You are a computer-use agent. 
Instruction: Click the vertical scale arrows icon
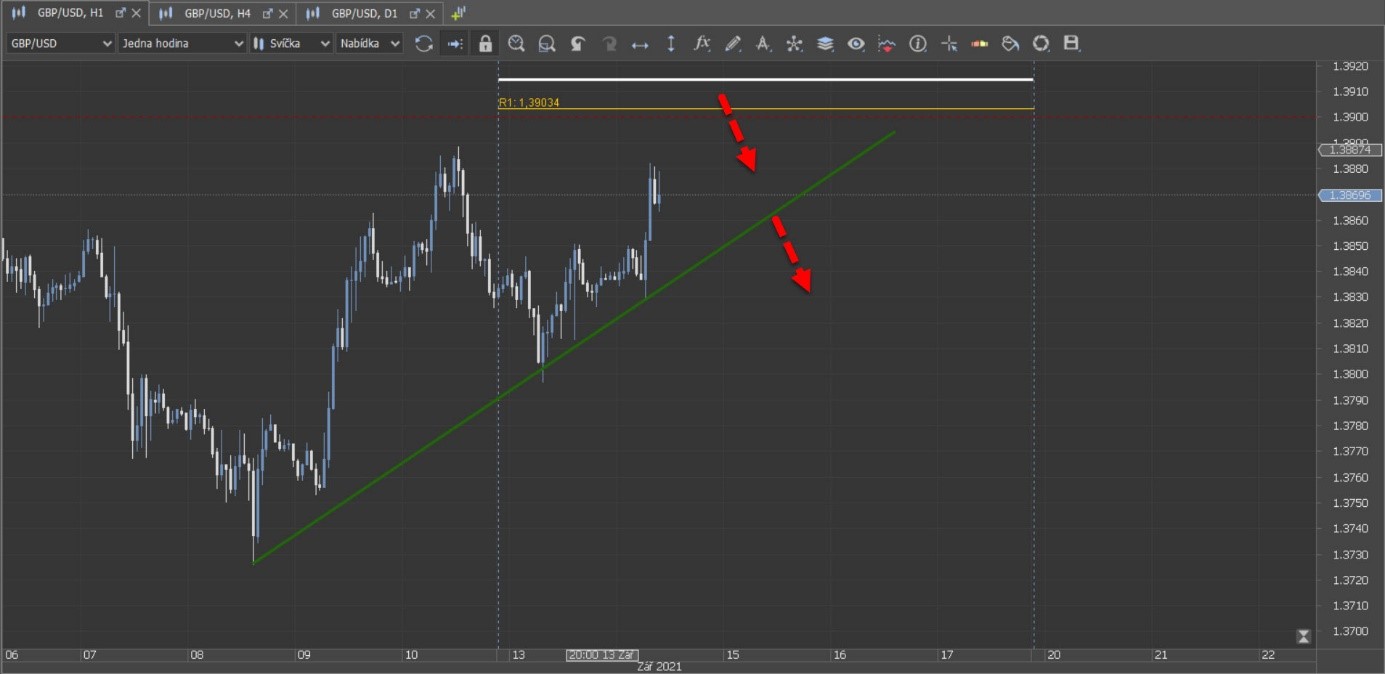(671, 43)
